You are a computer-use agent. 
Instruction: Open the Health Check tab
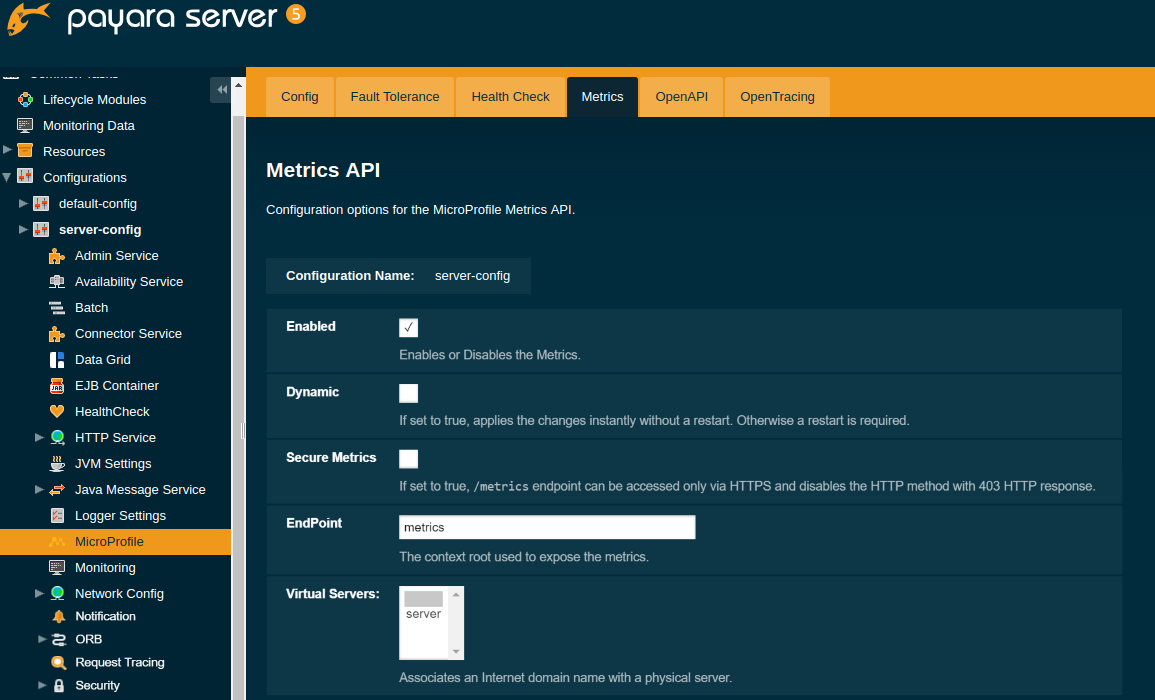click(x=510, y=97)
